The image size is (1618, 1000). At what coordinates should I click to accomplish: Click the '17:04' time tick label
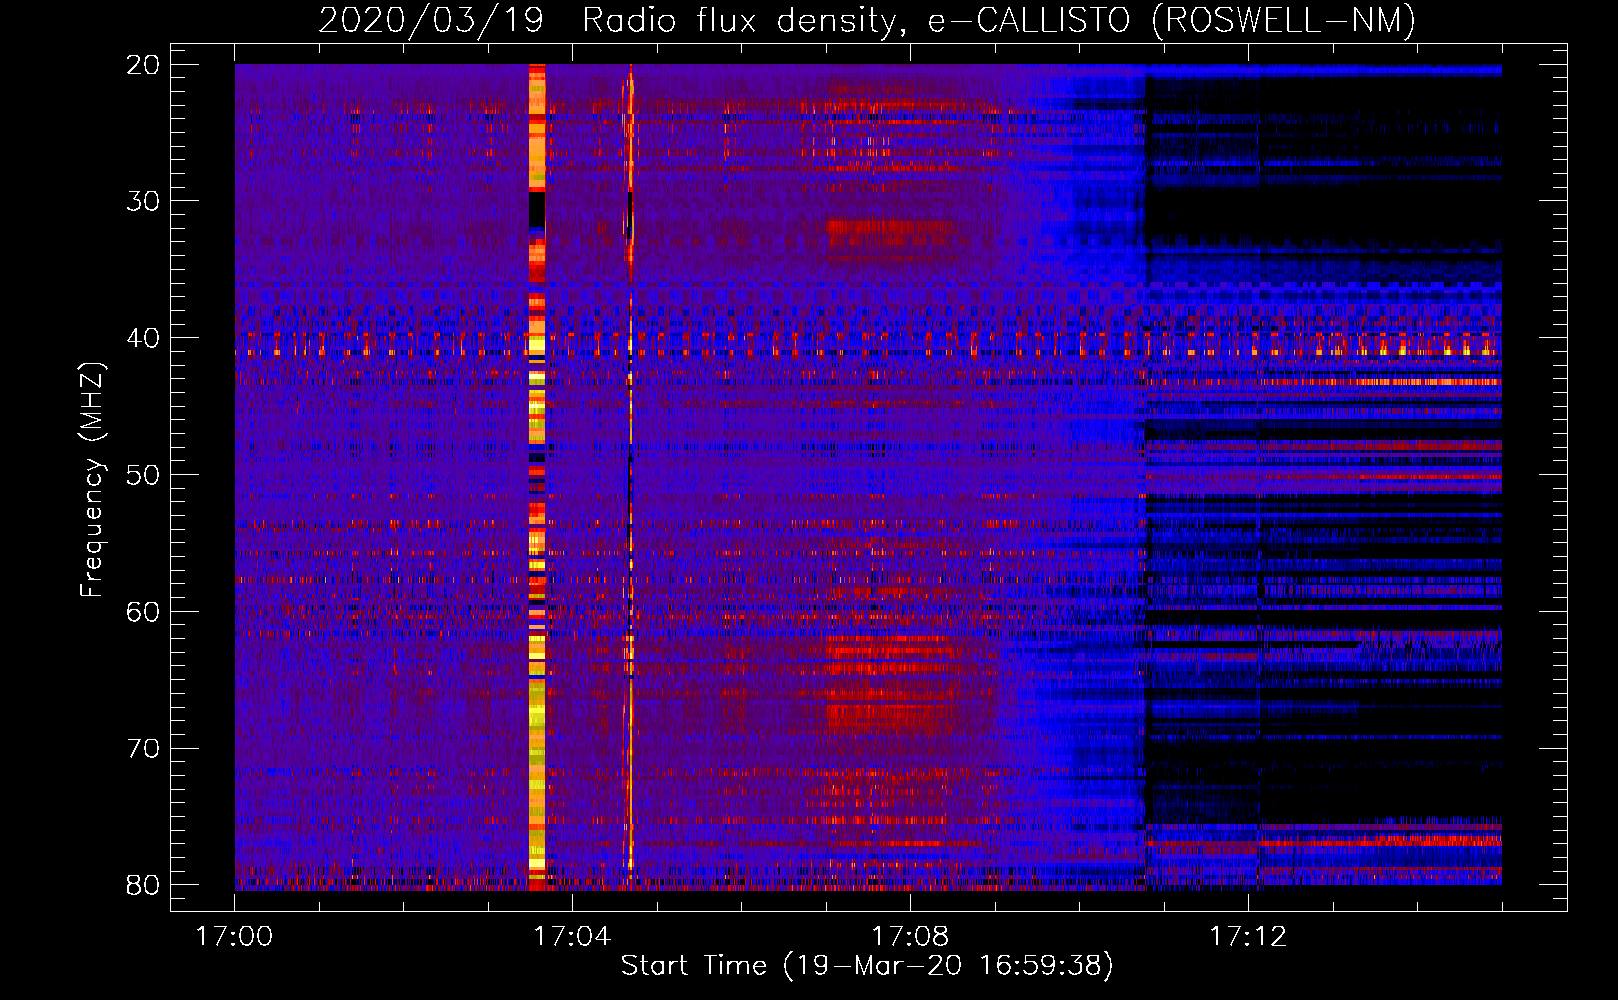click(x=572, y=937)
